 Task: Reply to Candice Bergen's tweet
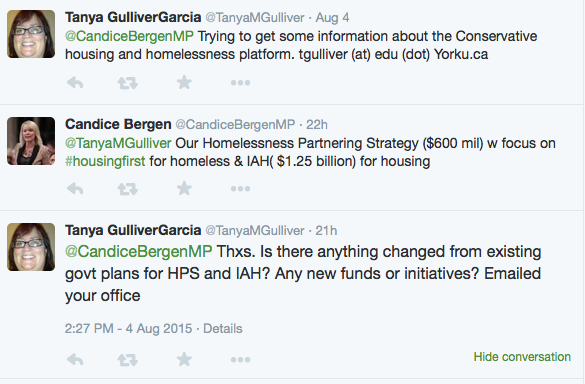[75, 188]
